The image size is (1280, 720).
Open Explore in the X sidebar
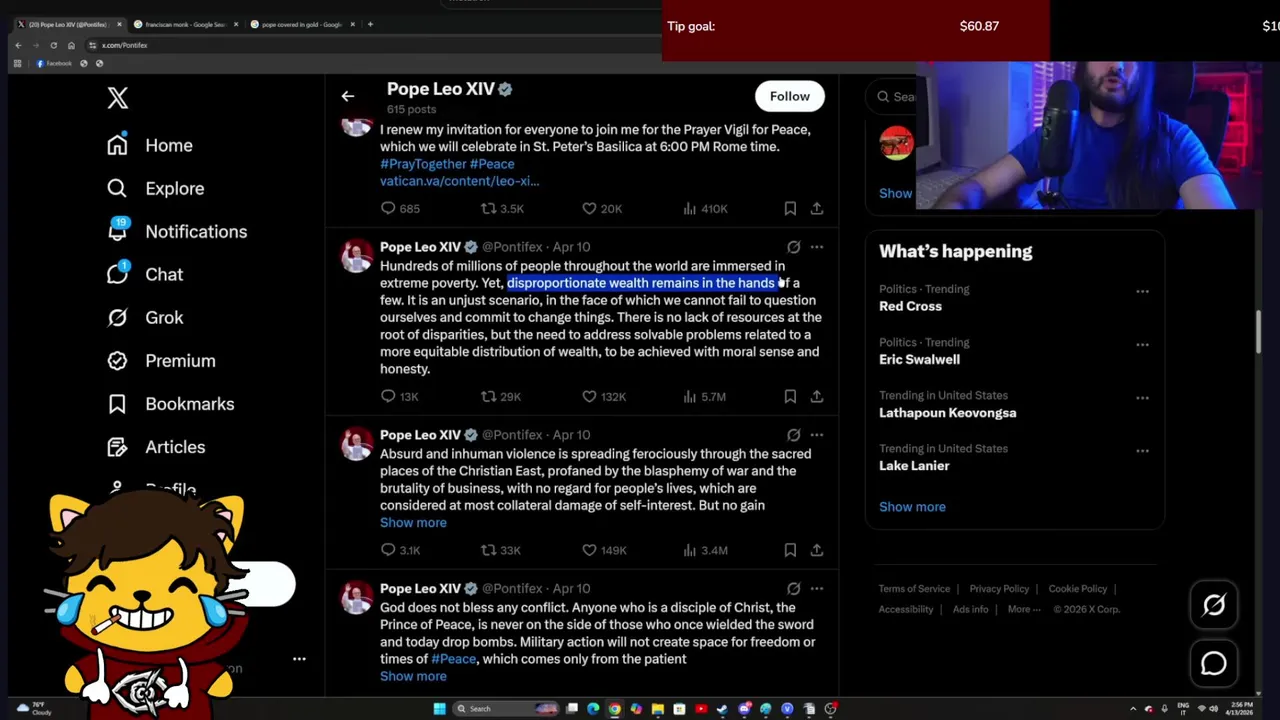click(x=155, y=188)
